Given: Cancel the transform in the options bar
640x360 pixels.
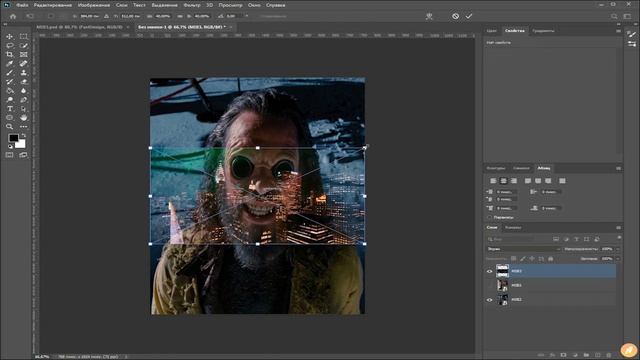Looking at the screenshot, I should [x=455, y=16].
